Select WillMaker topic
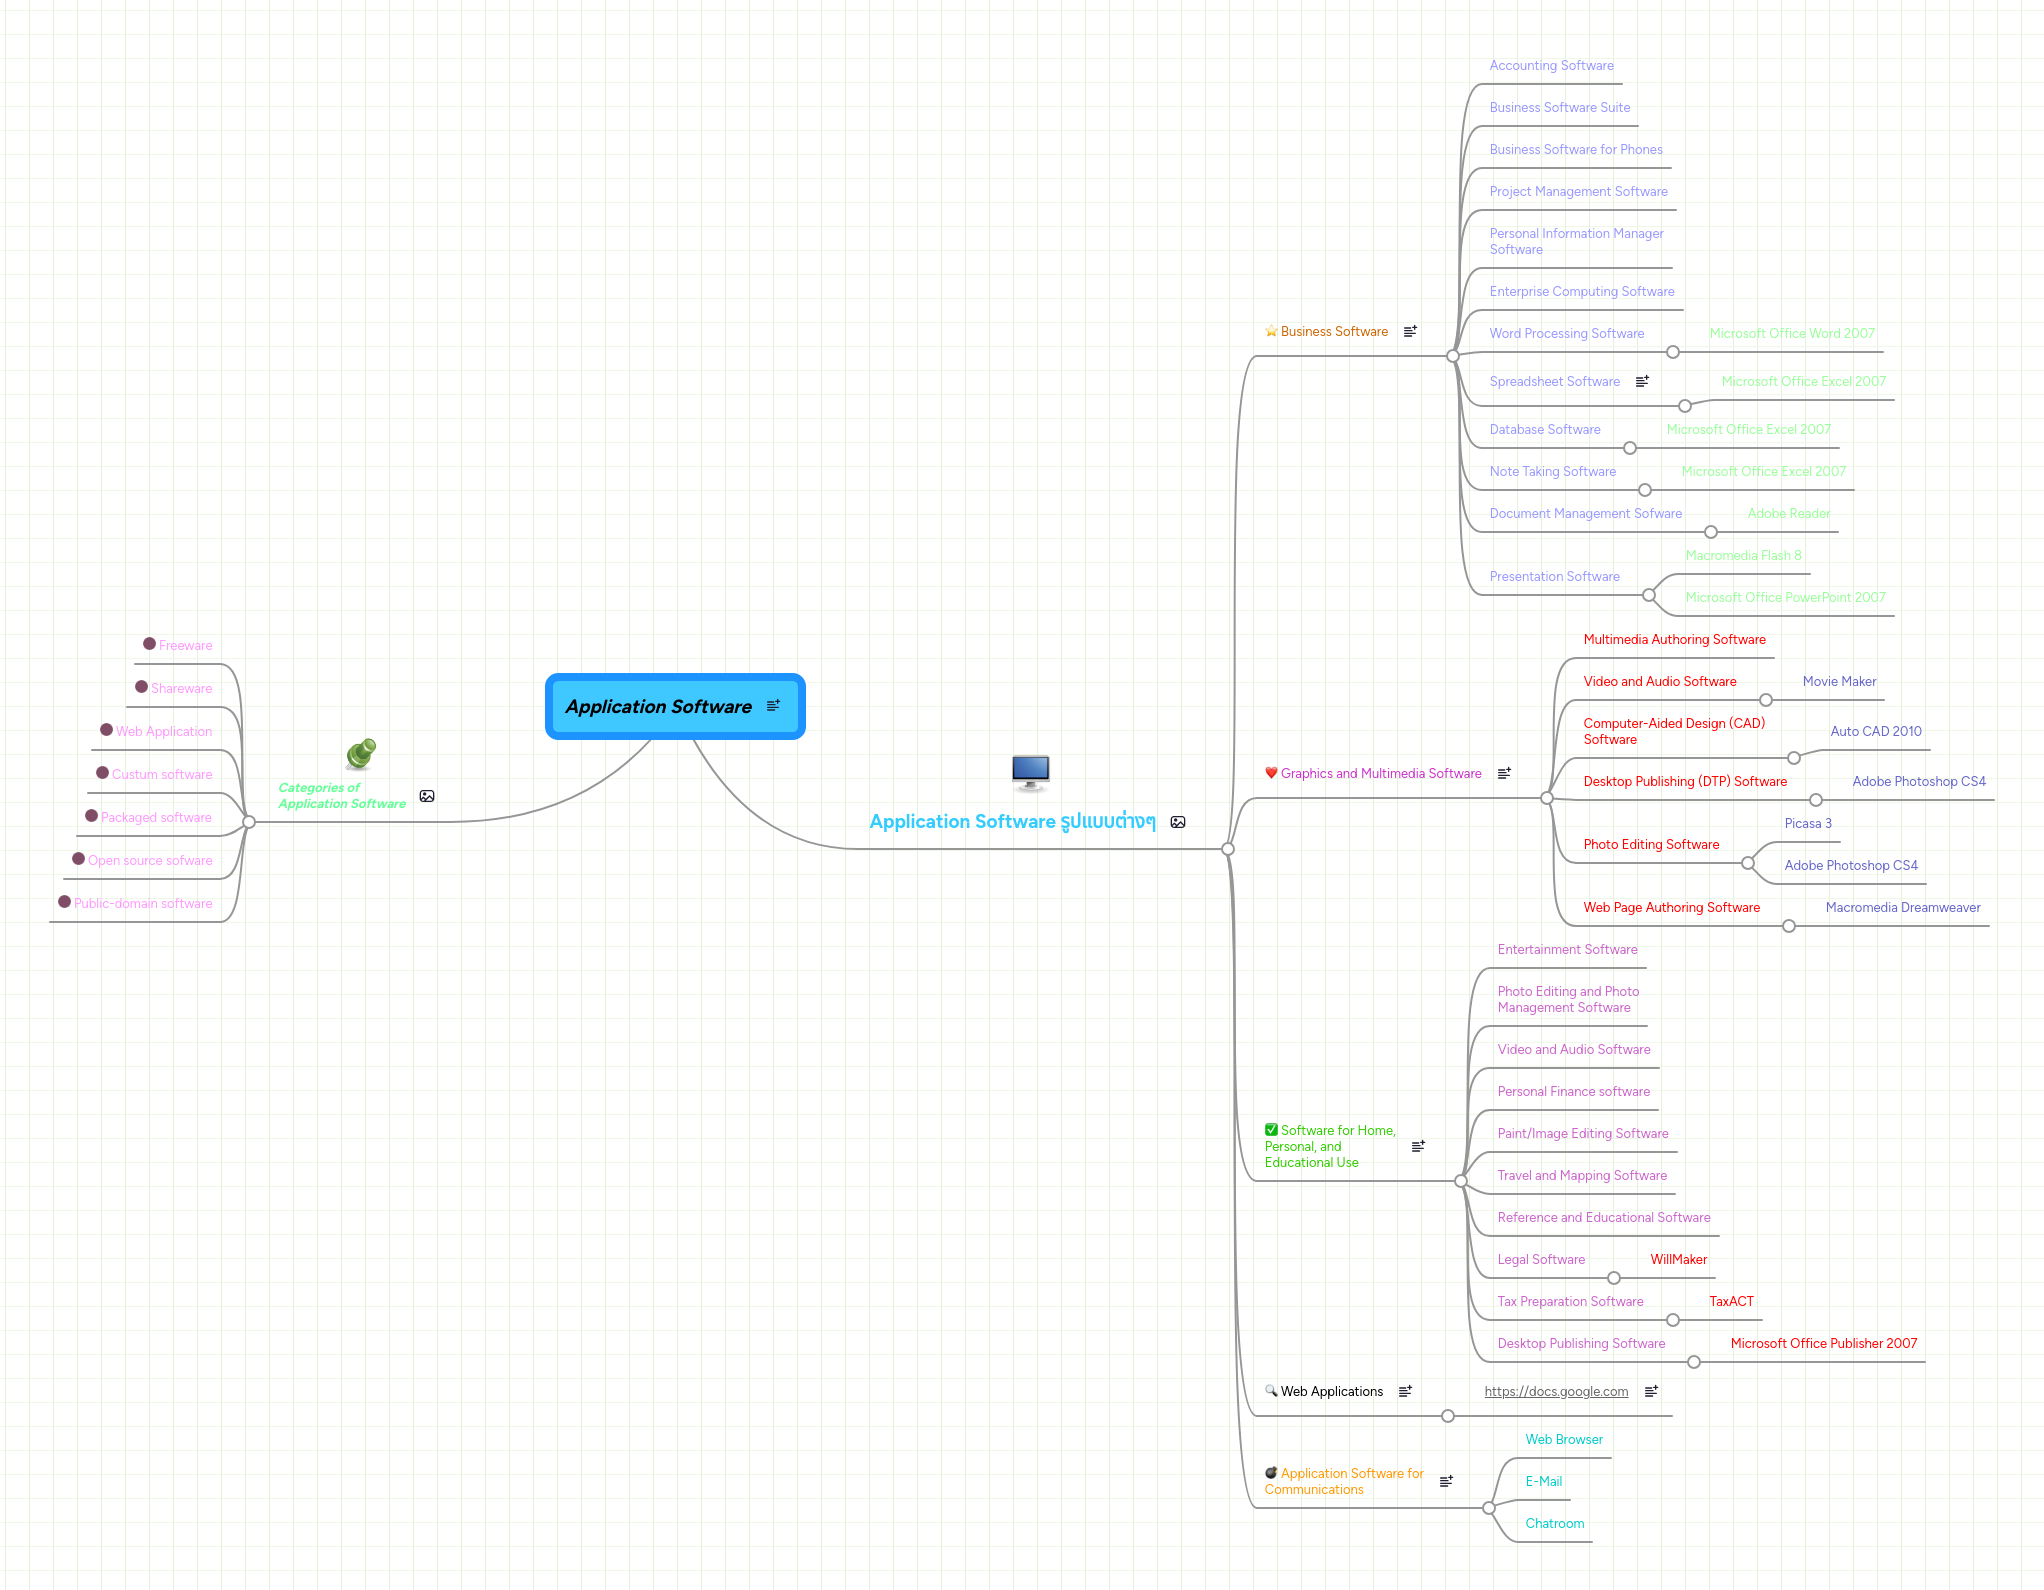 click(1678, 1260)
